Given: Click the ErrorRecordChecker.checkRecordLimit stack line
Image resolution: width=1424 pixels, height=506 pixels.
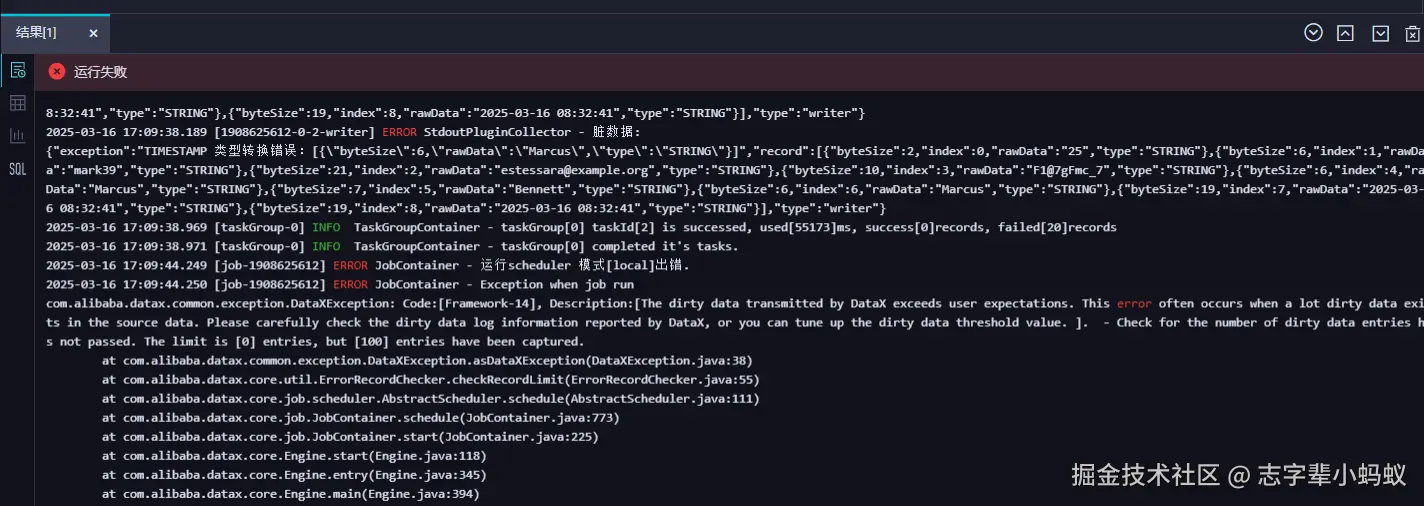Looking at the screenshot, I should (431, 380).
